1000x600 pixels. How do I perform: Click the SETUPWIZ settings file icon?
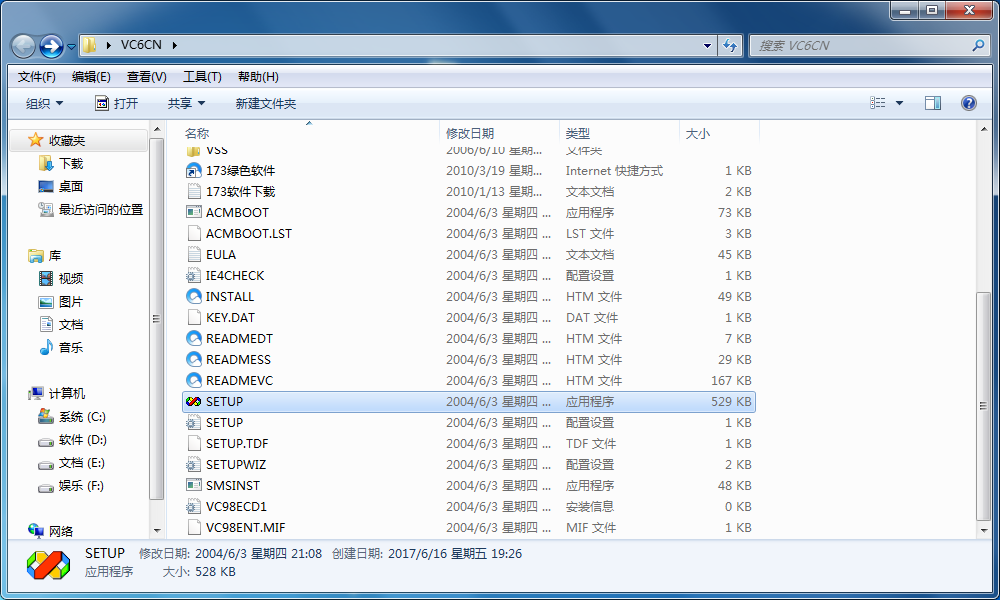[x=193, y=465]
